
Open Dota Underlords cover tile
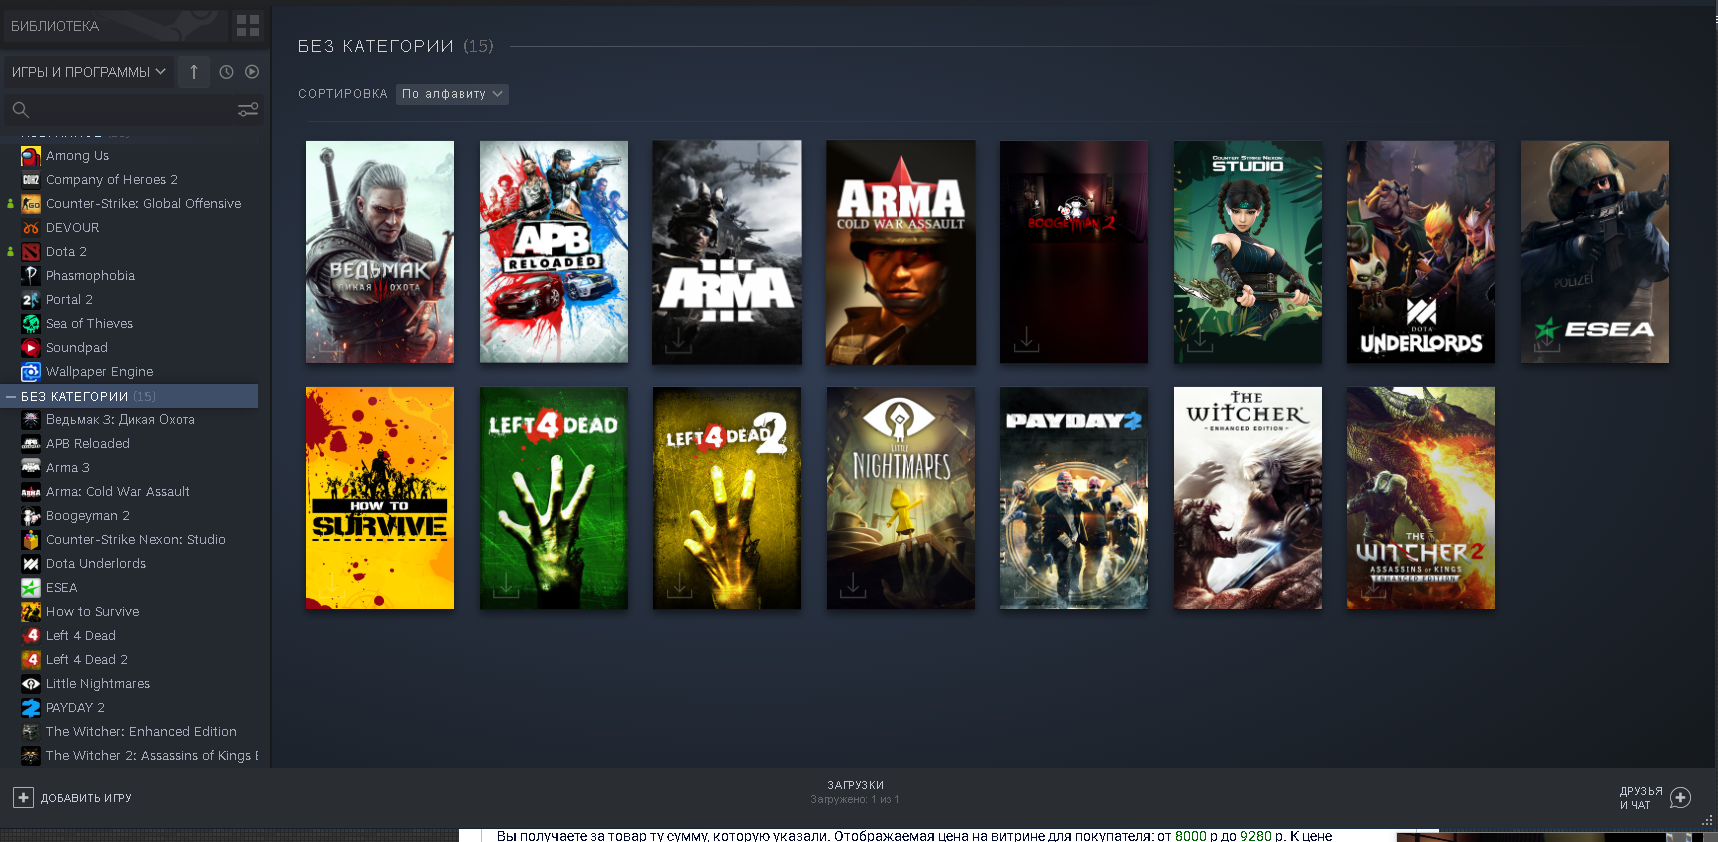point(1421,252)
